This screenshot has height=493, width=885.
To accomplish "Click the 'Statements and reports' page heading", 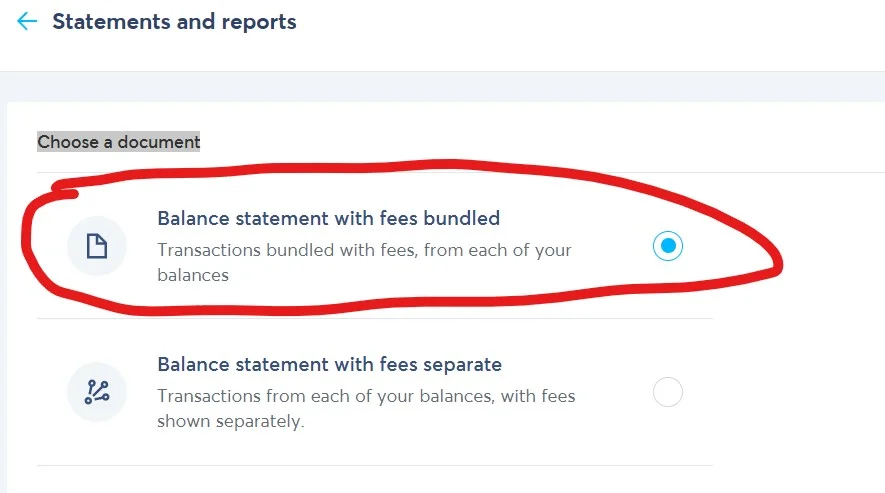I will click(x=174, y=21).
